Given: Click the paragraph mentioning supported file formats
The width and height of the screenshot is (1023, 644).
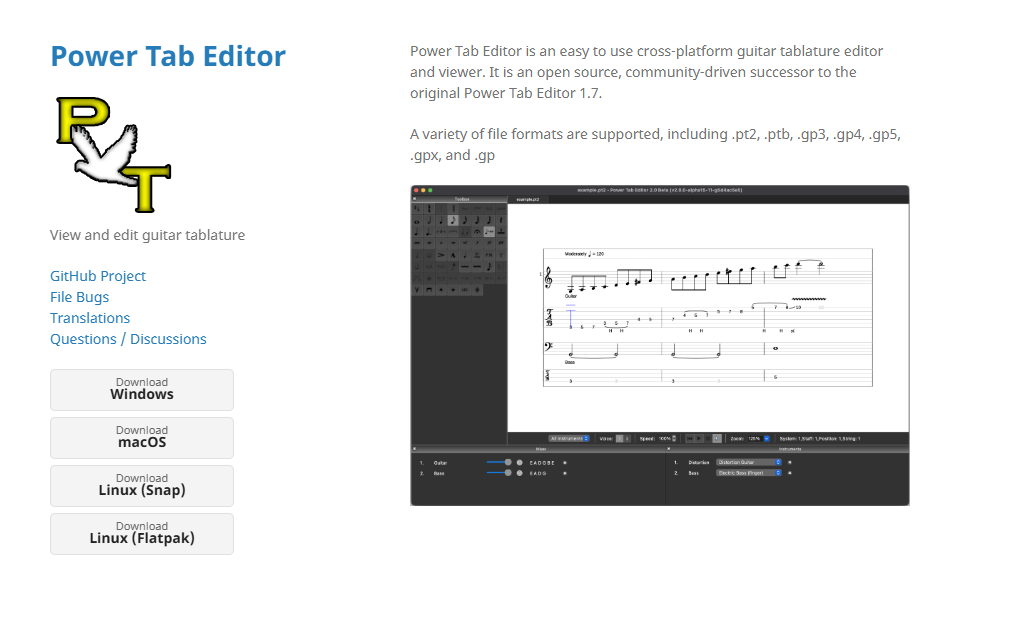Looking at the screenshot, I should 655,145.
